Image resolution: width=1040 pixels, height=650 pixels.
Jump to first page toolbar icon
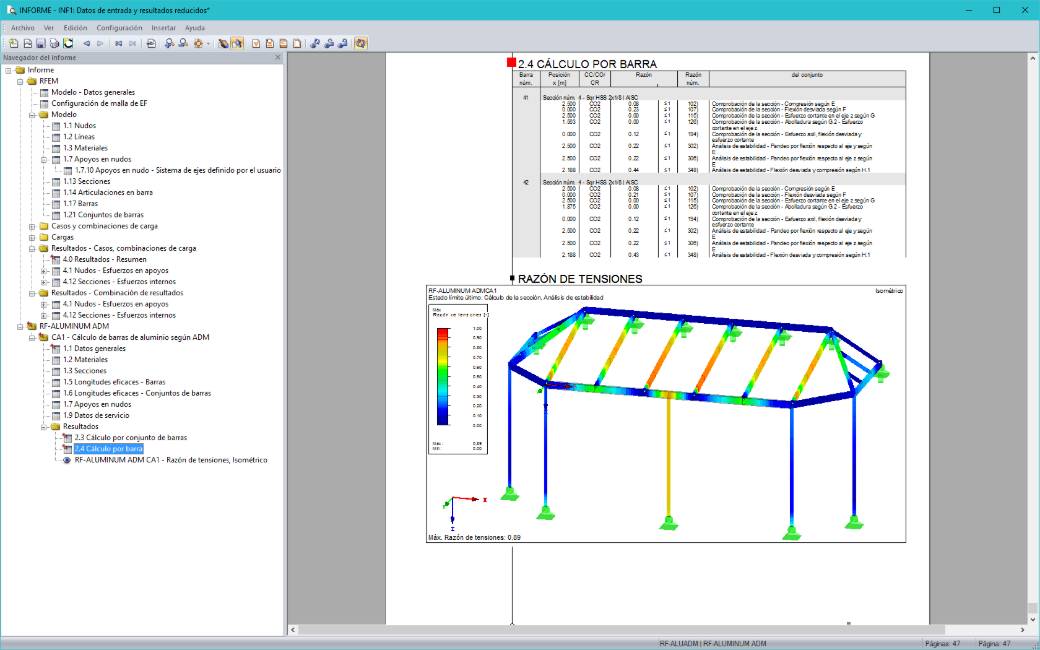pyautogui.click(x=119, y=43)
